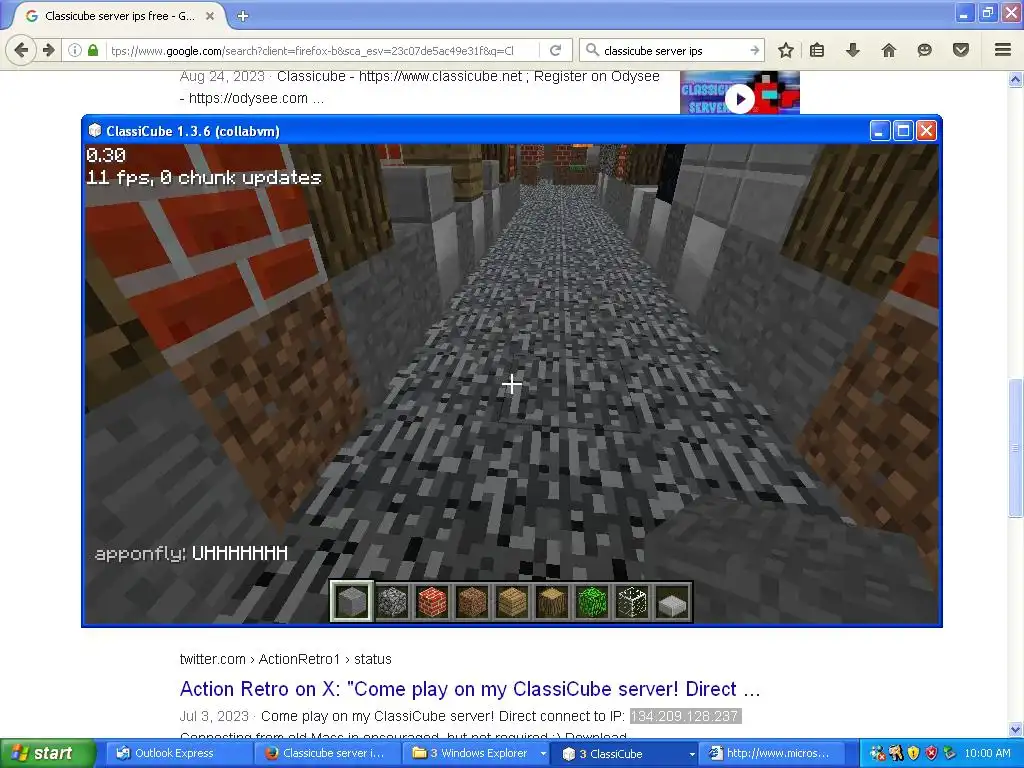
Task: Switch to Classicube server Firefox taskbar button
Action: coord(325,753)
